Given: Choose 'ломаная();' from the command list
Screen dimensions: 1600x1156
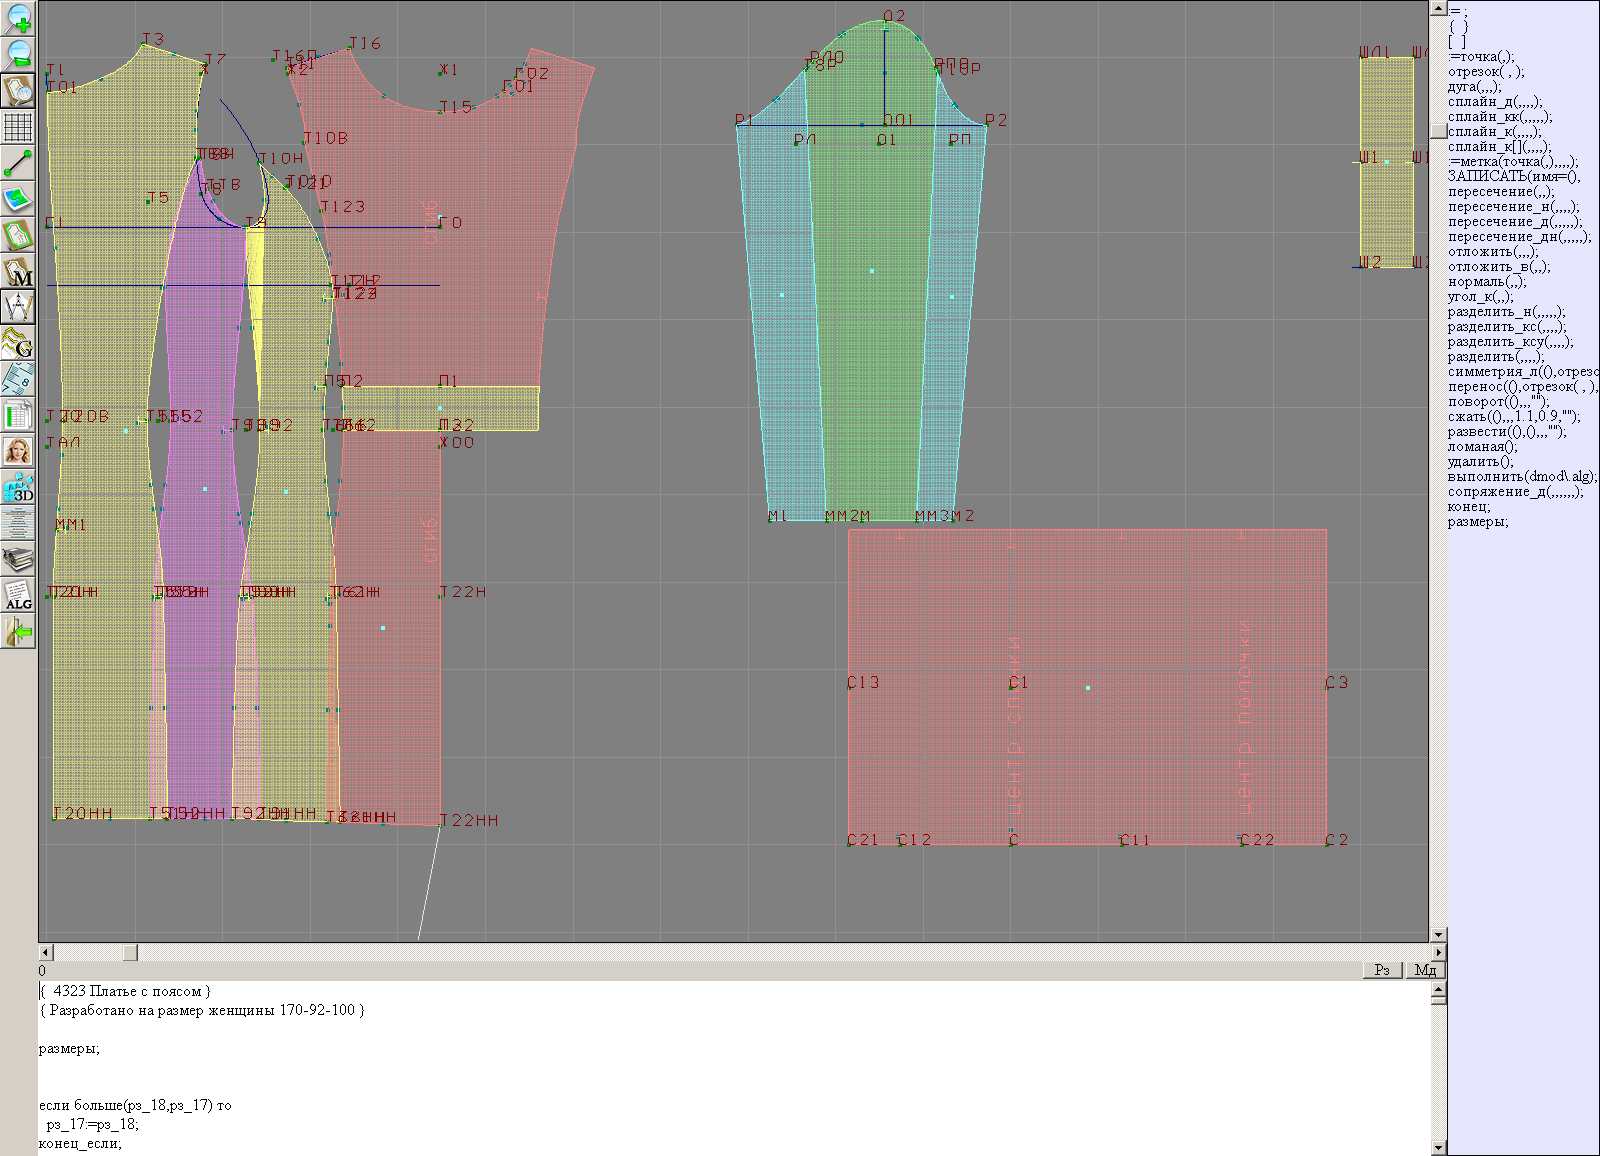Looking at the screenshot, I should 1482,447.
